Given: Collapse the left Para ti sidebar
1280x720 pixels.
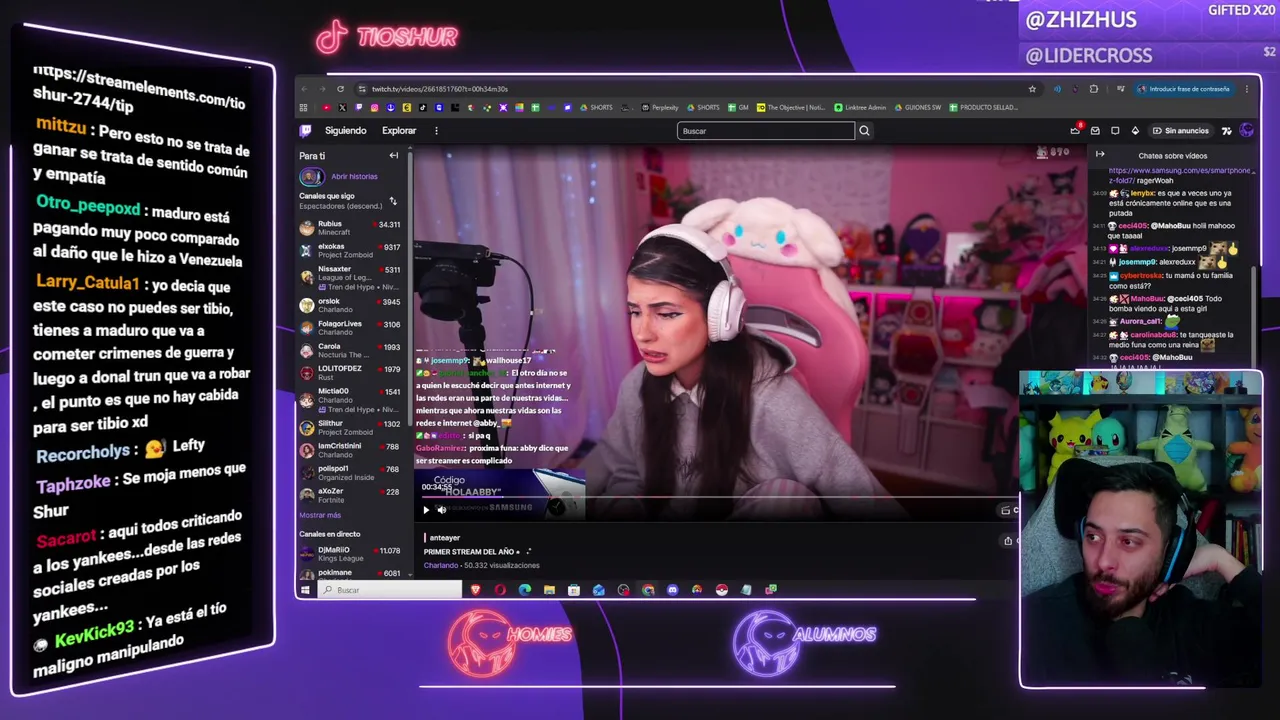Looking at the screenshot, I should pos(394,156).
